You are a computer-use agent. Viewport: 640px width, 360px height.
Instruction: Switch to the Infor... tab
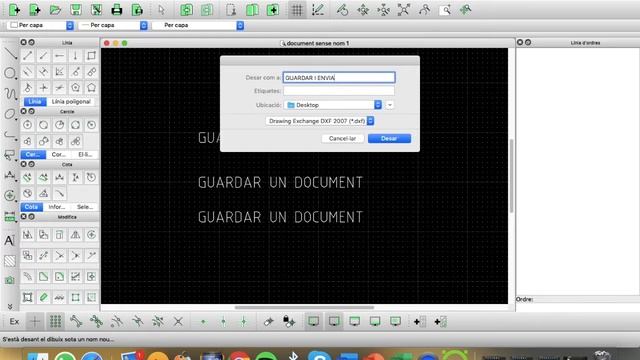point(57,207)
